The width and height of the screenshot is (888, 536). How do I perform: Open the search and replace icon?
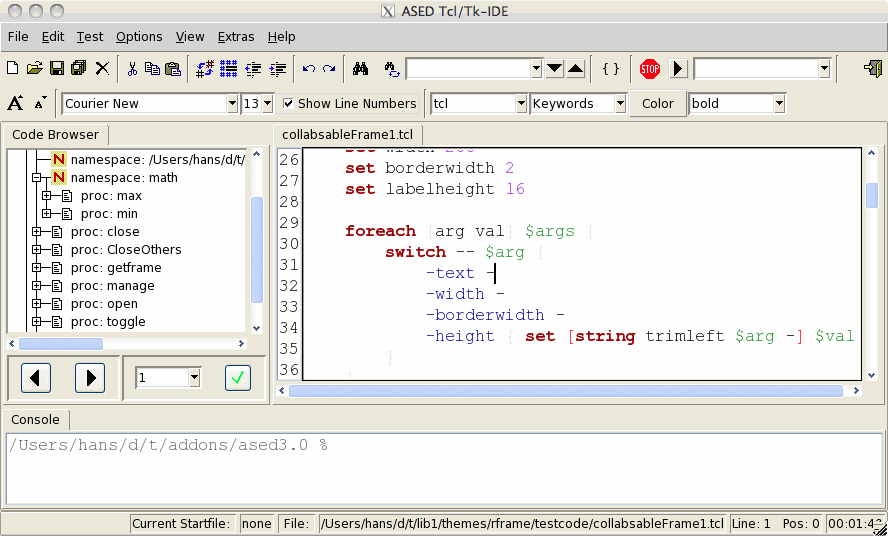point(391,69)
